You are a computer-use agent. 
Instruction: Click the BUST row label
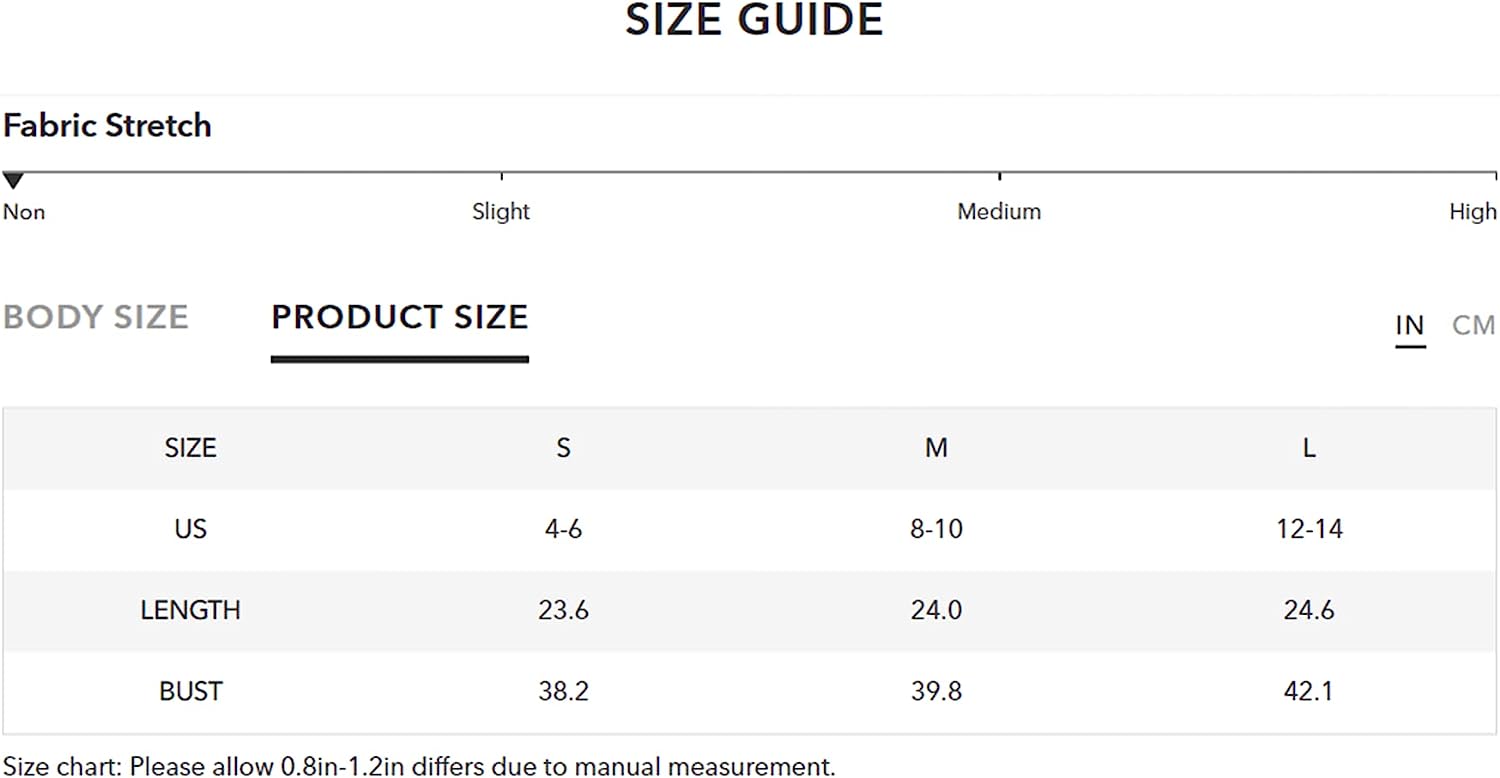click(190, 691)
